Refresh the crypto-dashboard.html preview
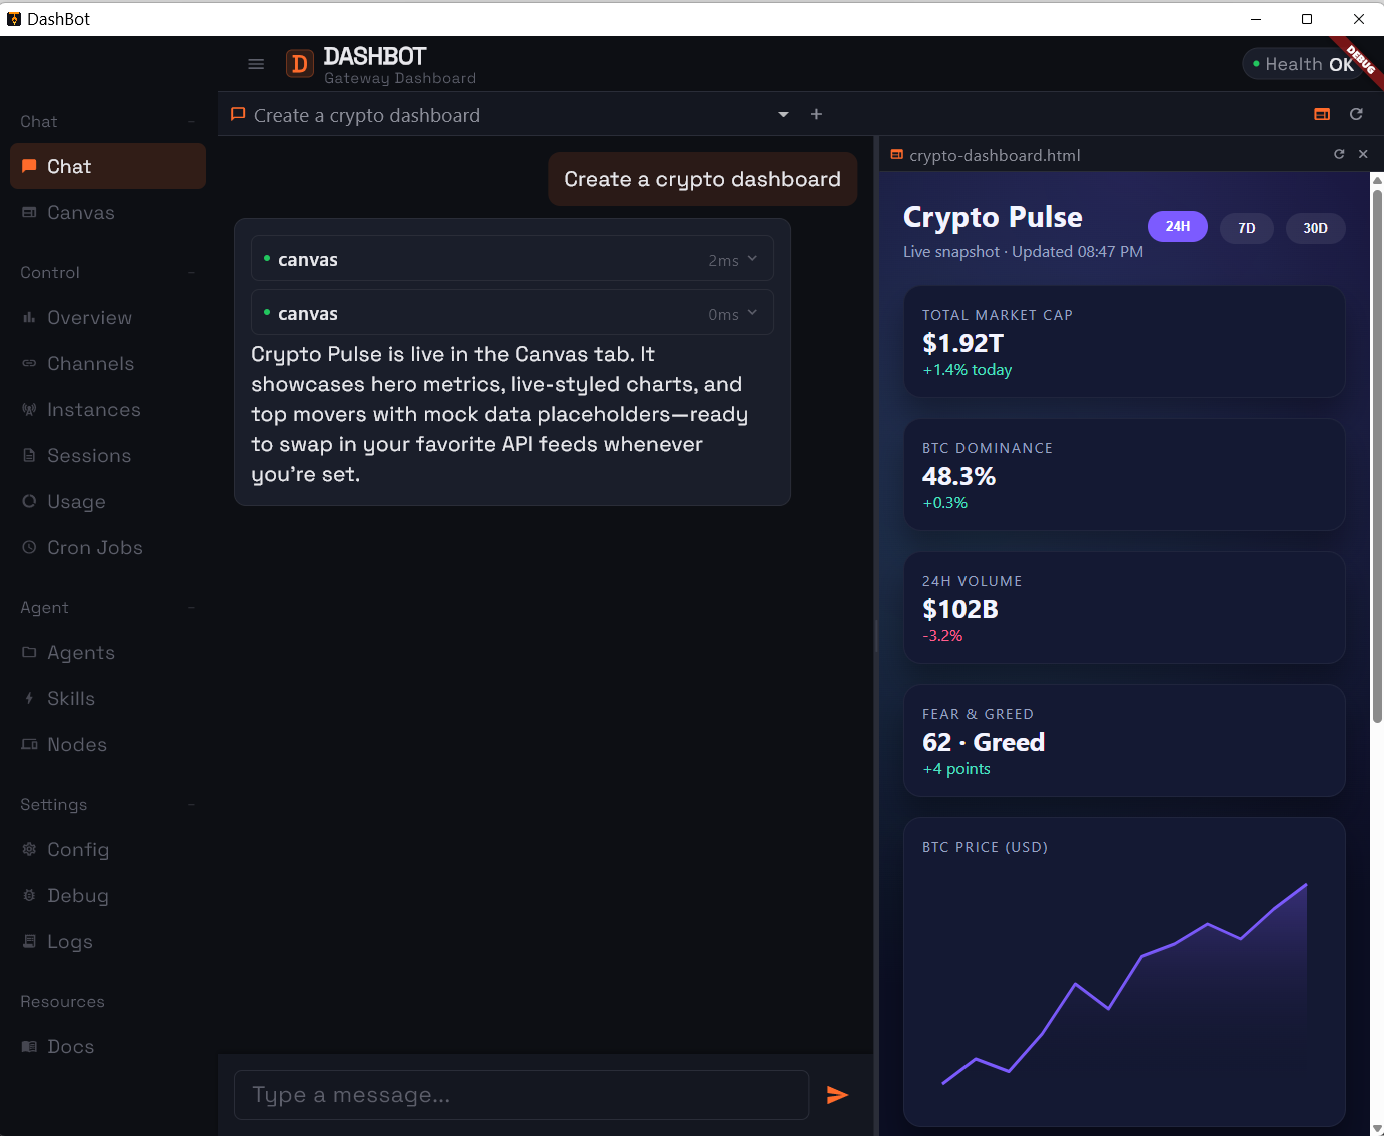The image size is (1384, 1136). [1339, 154]
